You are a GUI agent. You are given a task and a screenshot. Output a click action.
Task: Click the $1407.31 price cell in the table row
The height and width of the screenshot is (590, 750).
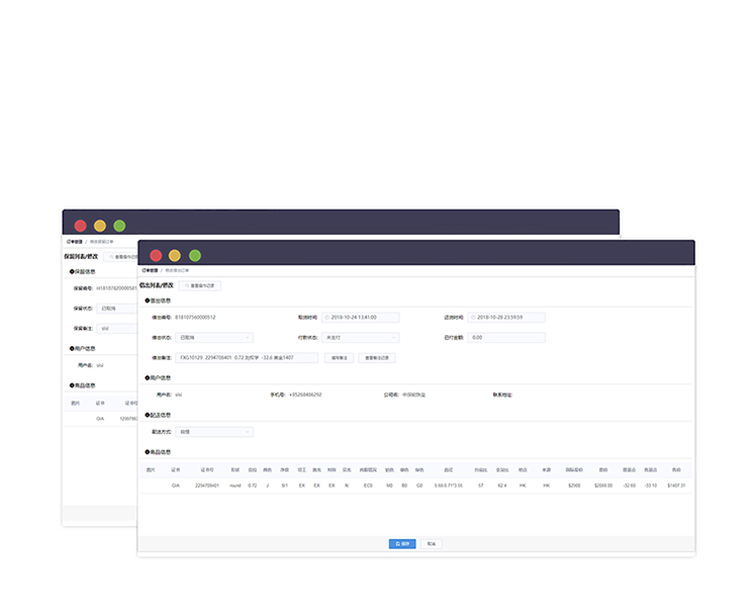(676, 486)
